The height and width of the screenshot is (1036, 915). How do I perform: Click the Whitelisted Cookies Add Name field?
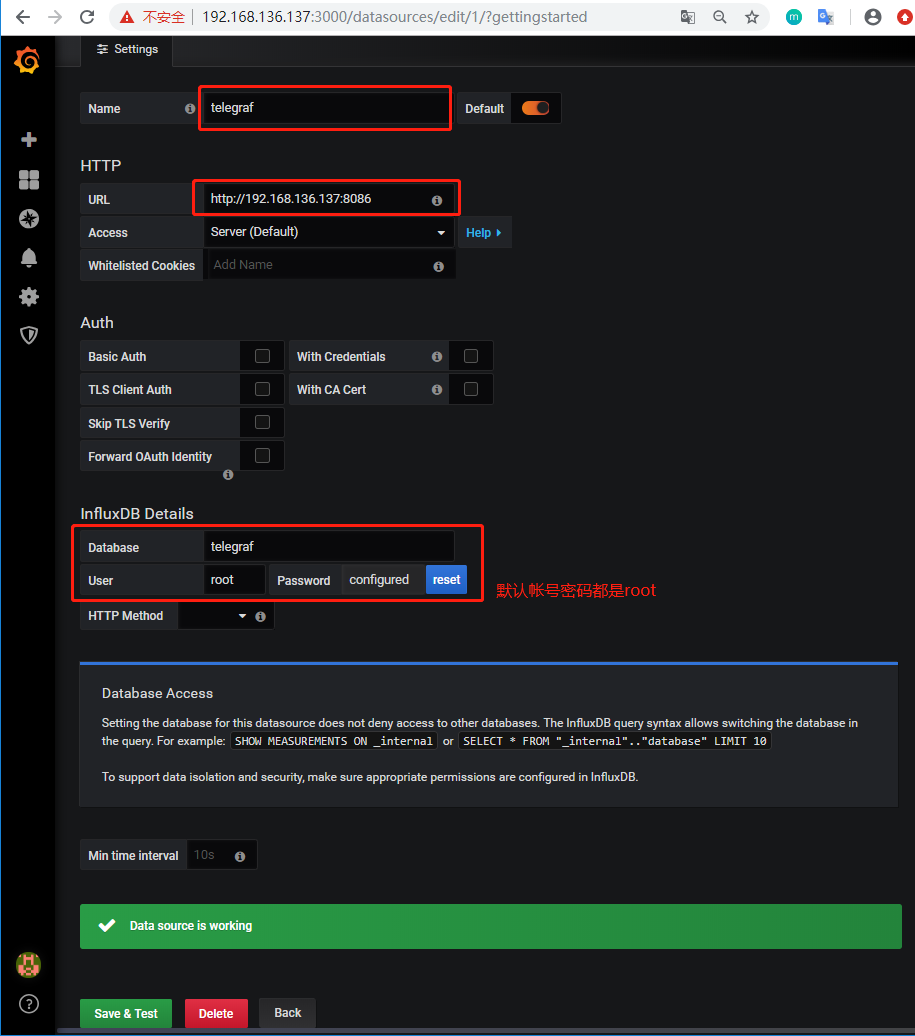point(330,265)
